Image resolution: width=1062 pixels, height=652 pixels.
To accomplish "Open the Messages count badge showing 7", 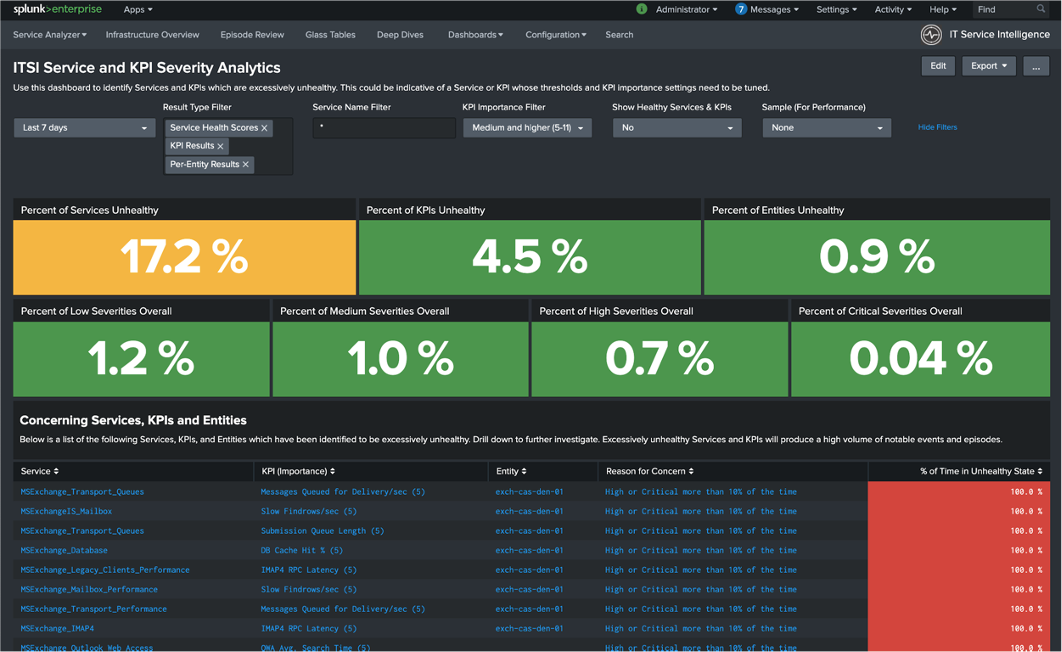I will (x=740, y=9).
